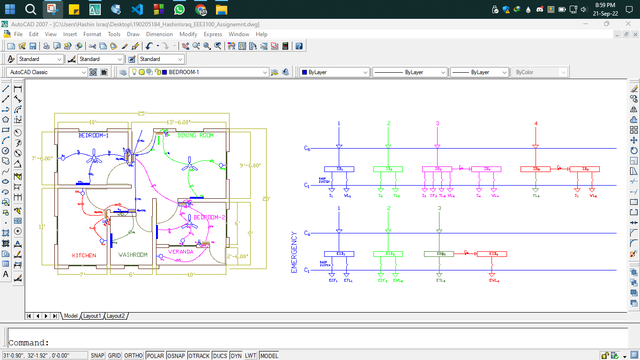Switch to the Layout1 tab
Viewport: 640px width, 360px height.
(92, 316)
